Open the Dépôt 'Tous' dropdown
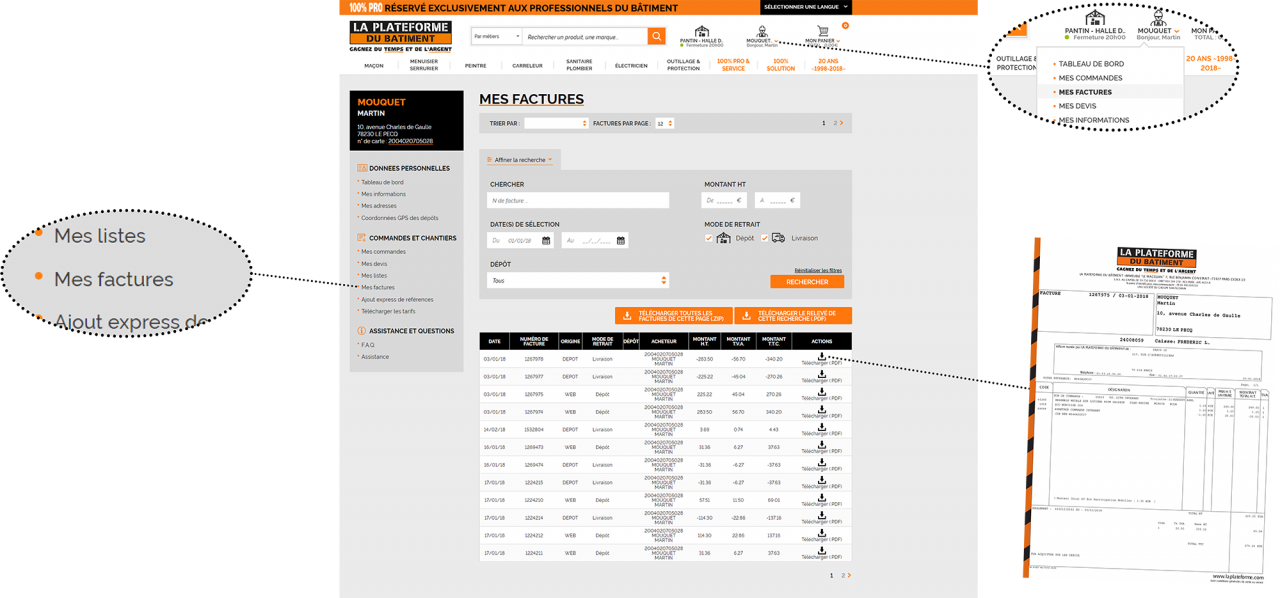 578,281
